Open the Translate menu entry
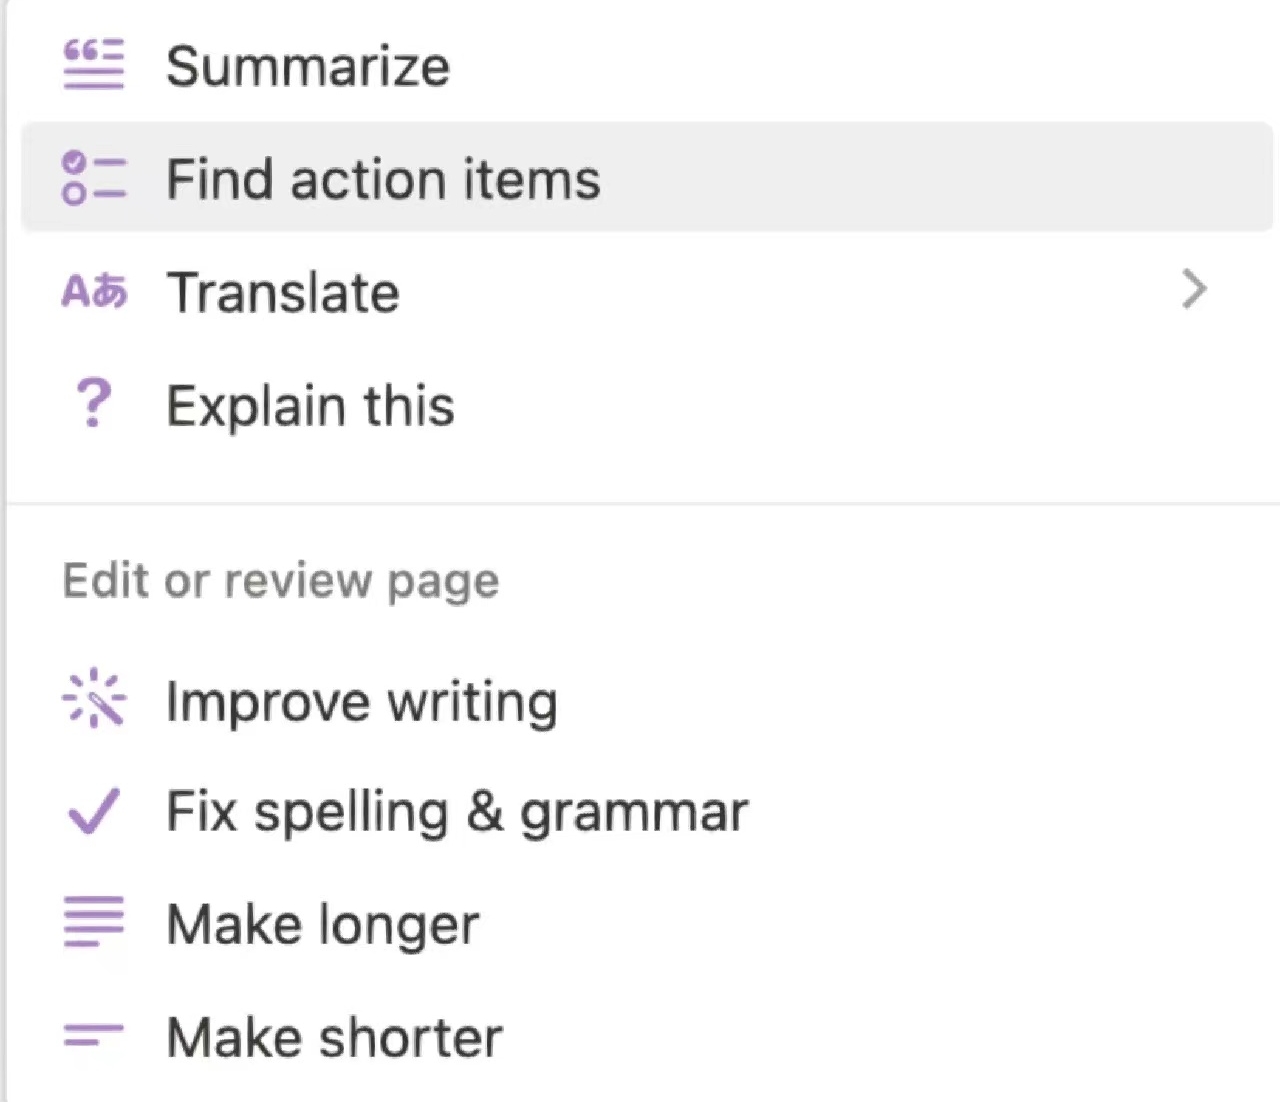 click(283, 293)
